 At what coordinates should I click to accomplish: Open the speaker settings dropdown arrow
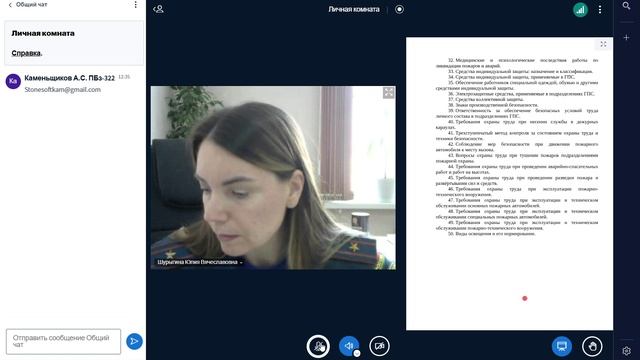pos(357,353)
